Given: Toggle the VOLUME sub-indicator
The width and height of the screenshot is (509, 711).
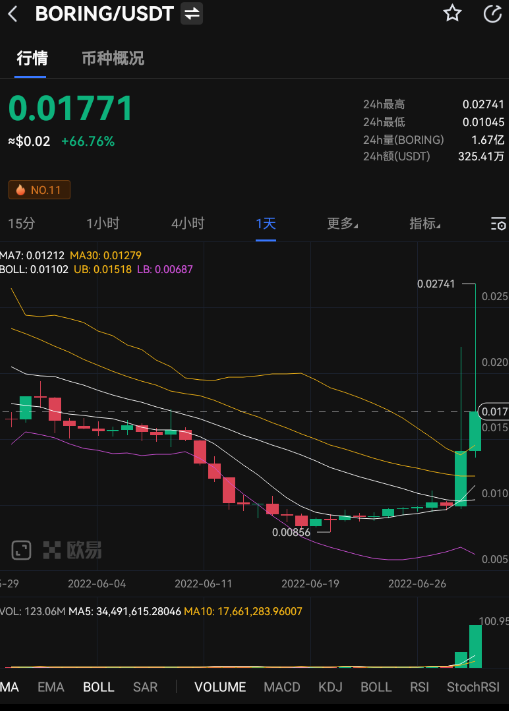Looking at the screenshot, I should click(220, 687).
